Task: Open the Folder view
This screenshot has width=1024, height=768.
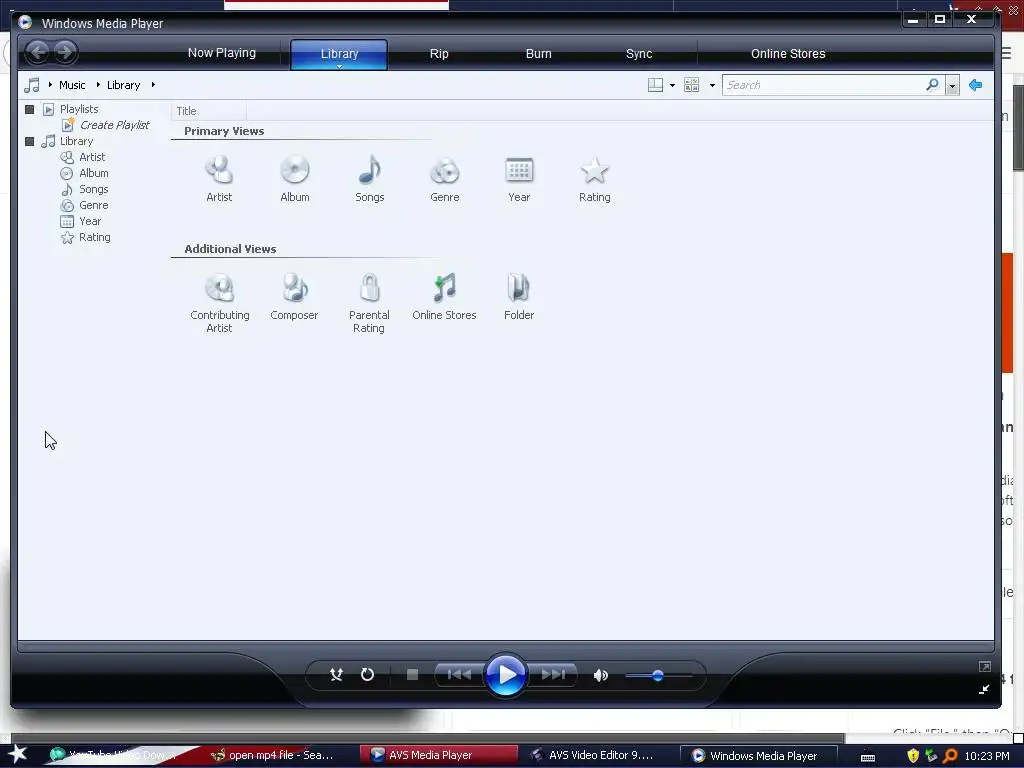Action: [x=519, y=297]
